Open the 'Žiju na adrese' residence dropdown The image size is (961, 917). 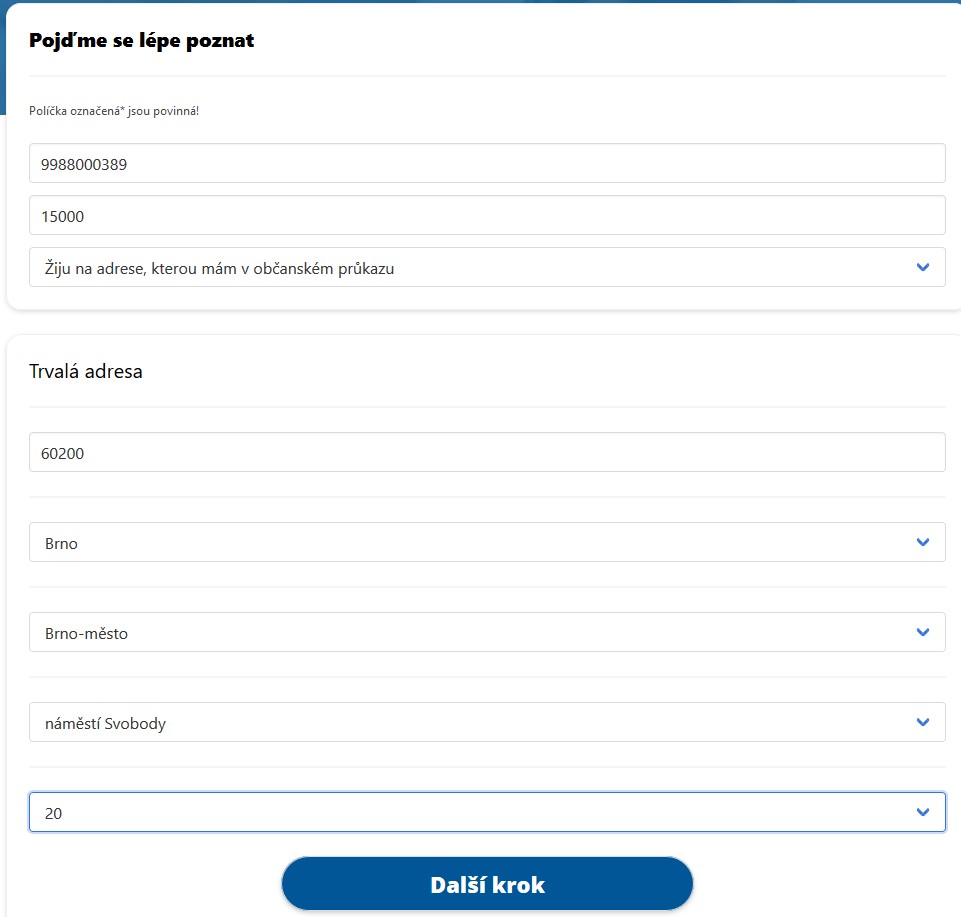click(487, 267)
